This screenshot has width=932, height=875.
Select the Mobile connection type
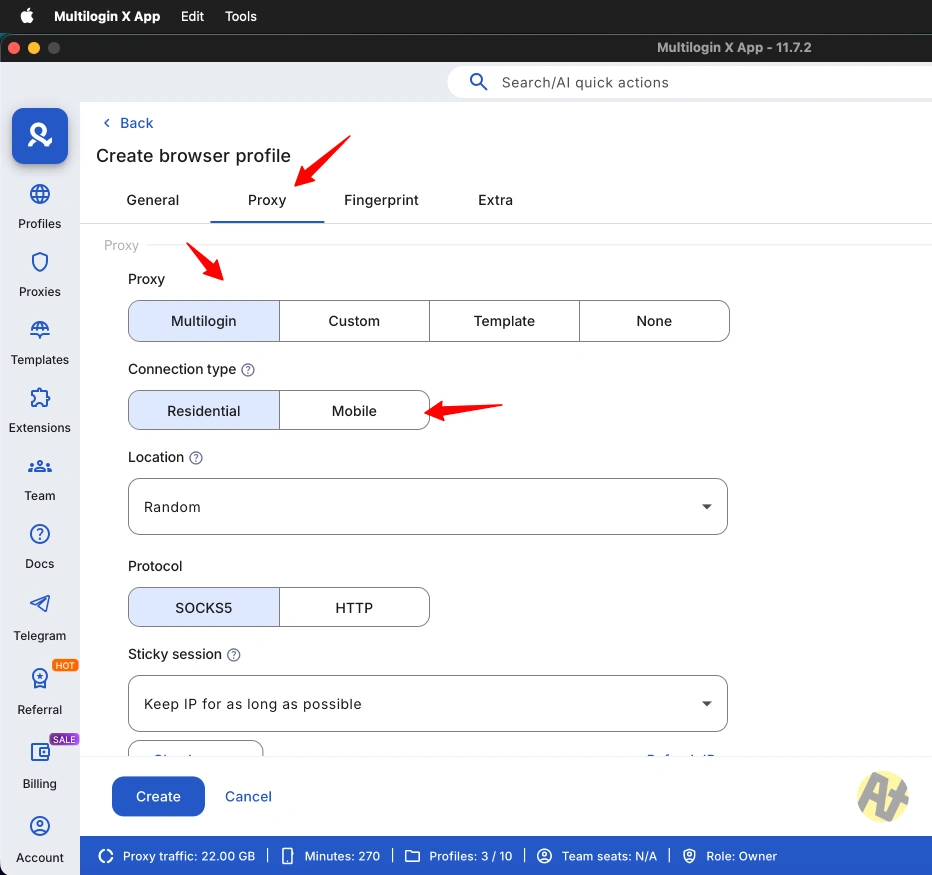[x=354, y=410]
